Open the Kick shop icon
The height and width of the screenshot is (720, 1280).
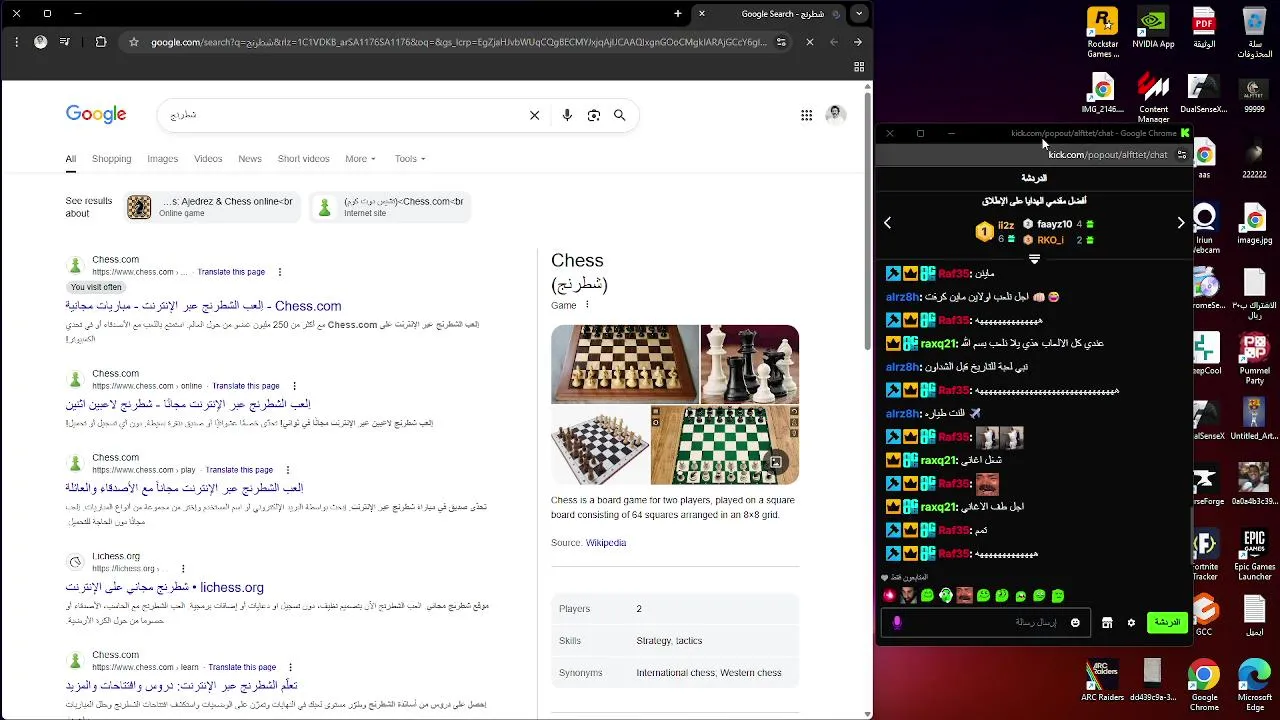coord(1107,623)
